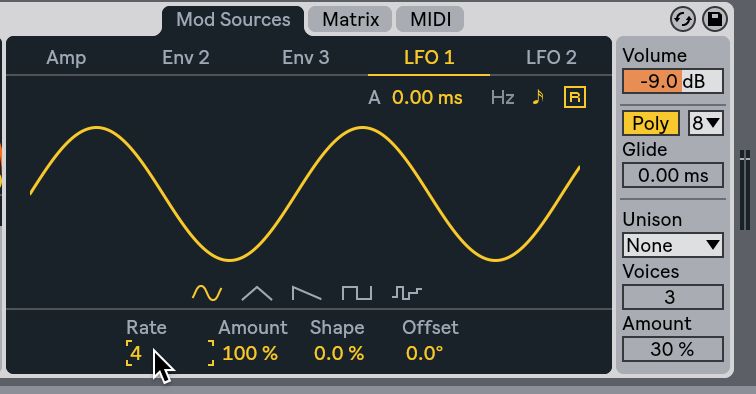Click the Volume -9.0 dB slider
The image size is (756, 394).
(673, 81)
